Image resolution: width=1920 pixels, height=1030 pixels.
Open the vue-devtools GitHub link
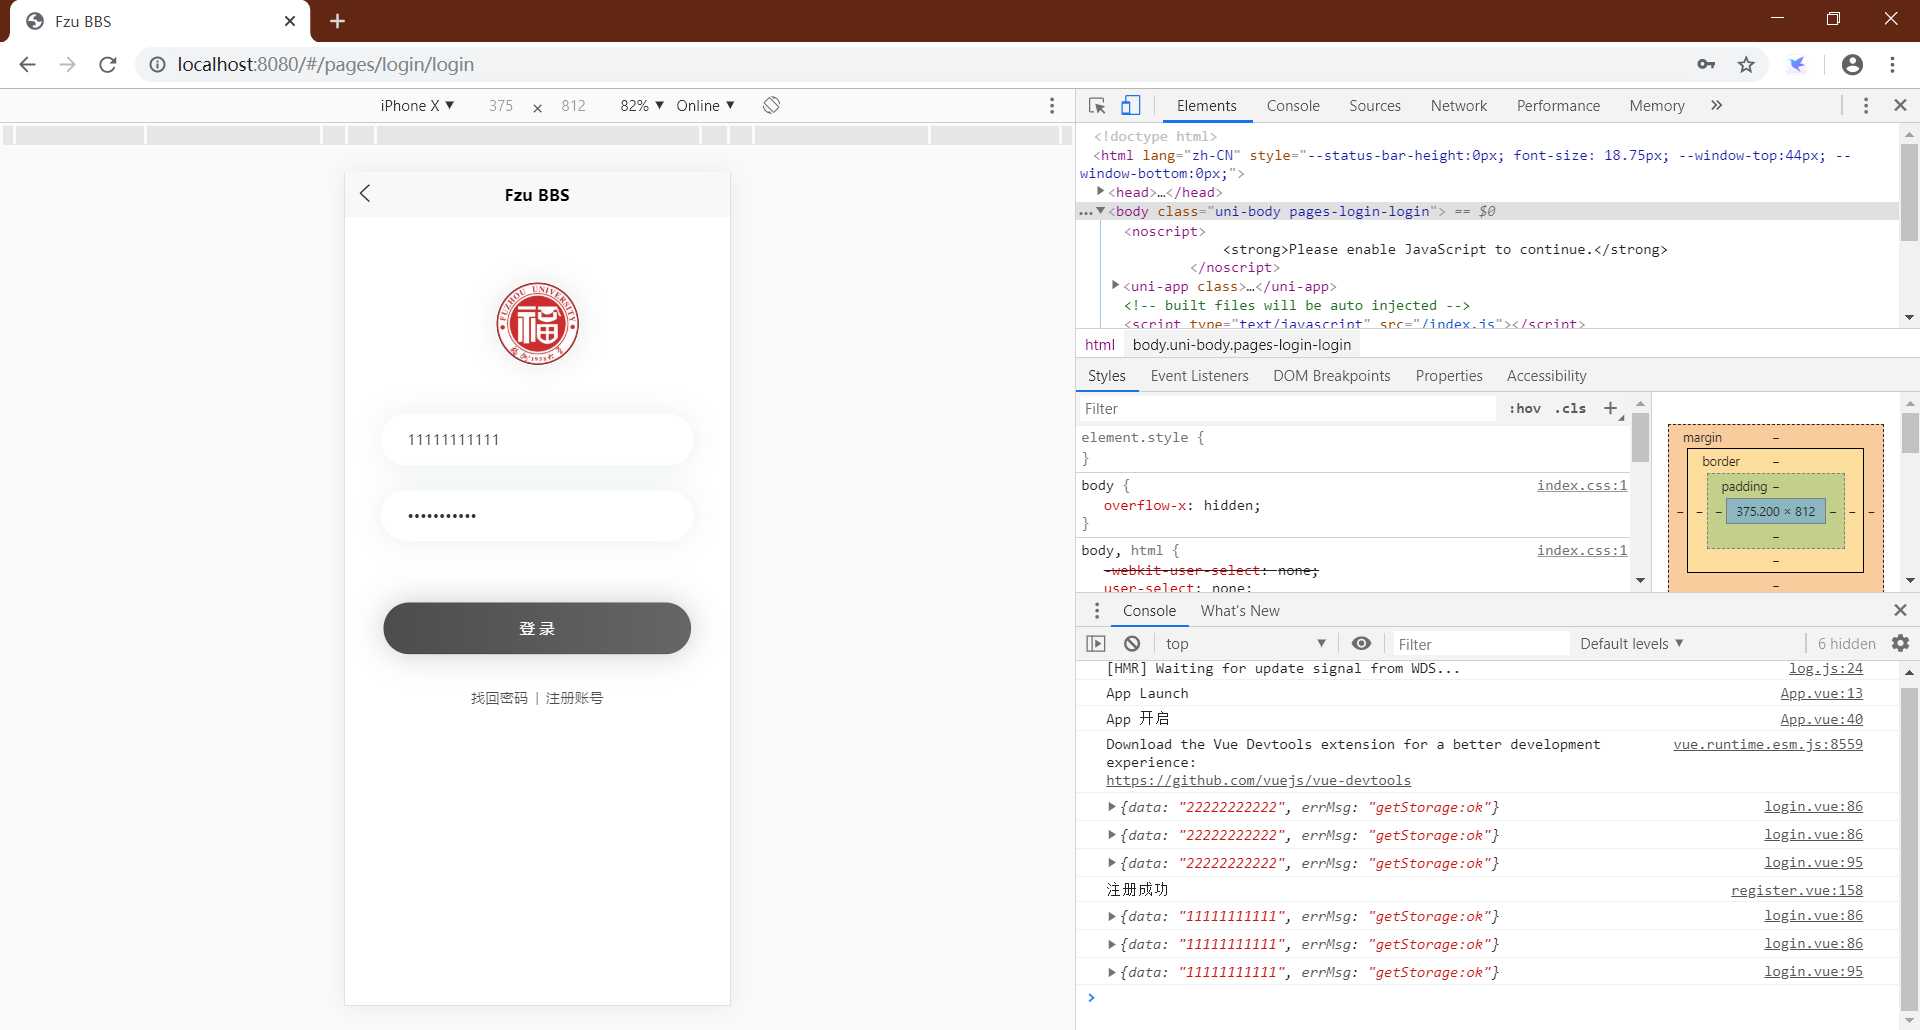1258,780
